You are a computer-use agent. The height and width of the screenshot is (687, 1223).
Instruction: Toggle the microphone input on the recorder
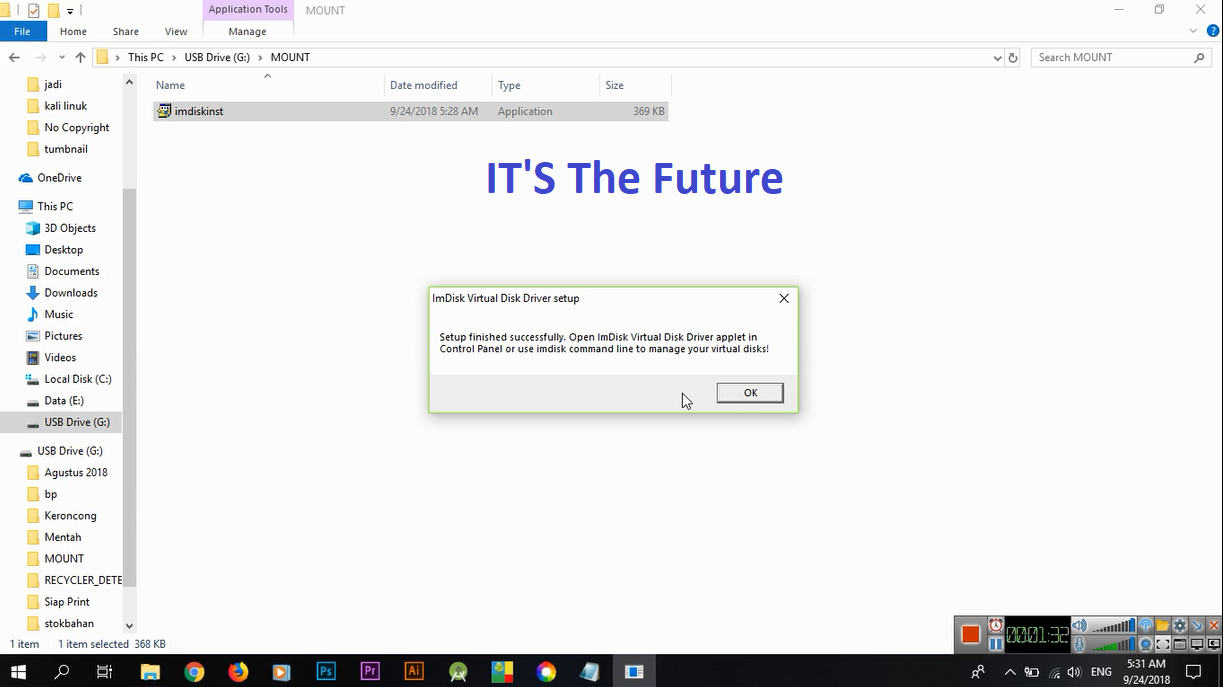[1080, 643]
